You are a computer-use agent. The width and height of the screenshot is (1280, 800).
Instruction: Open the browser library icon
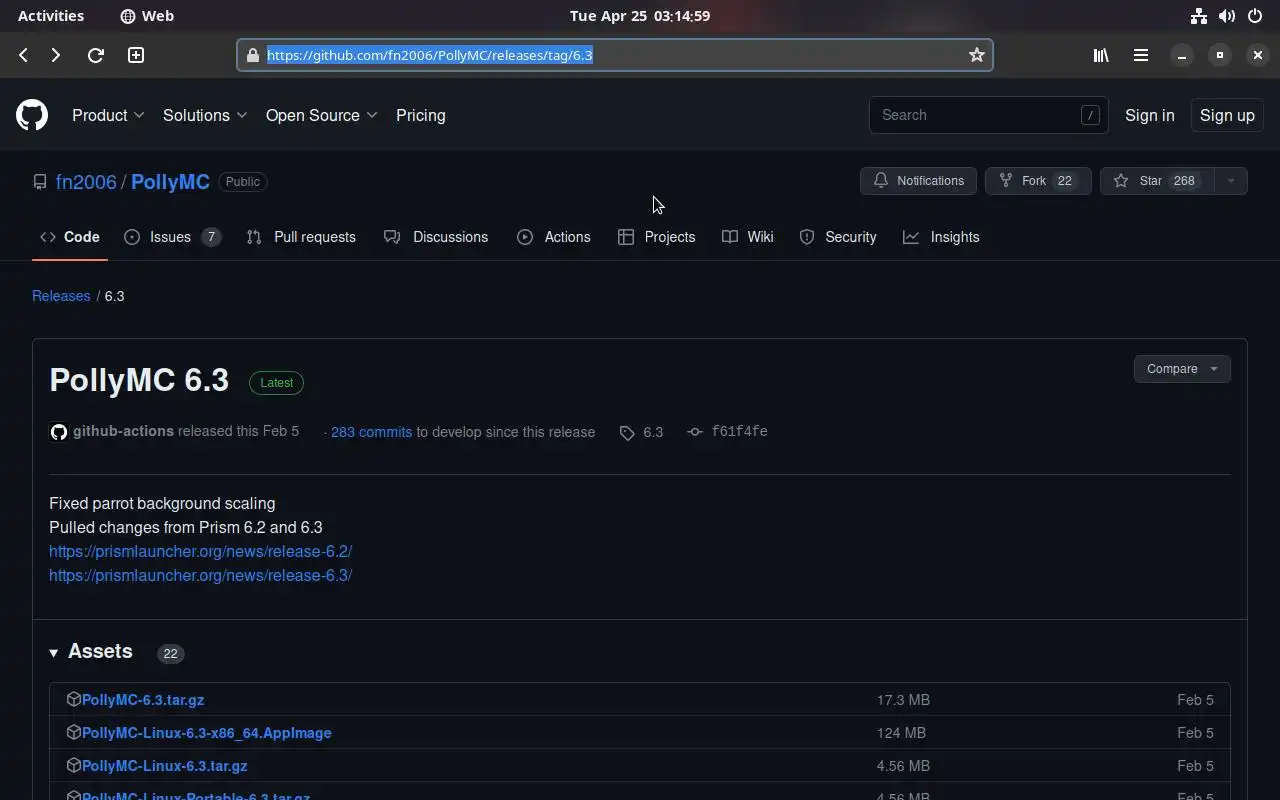pyautogui.click(x=1101, y=55)
